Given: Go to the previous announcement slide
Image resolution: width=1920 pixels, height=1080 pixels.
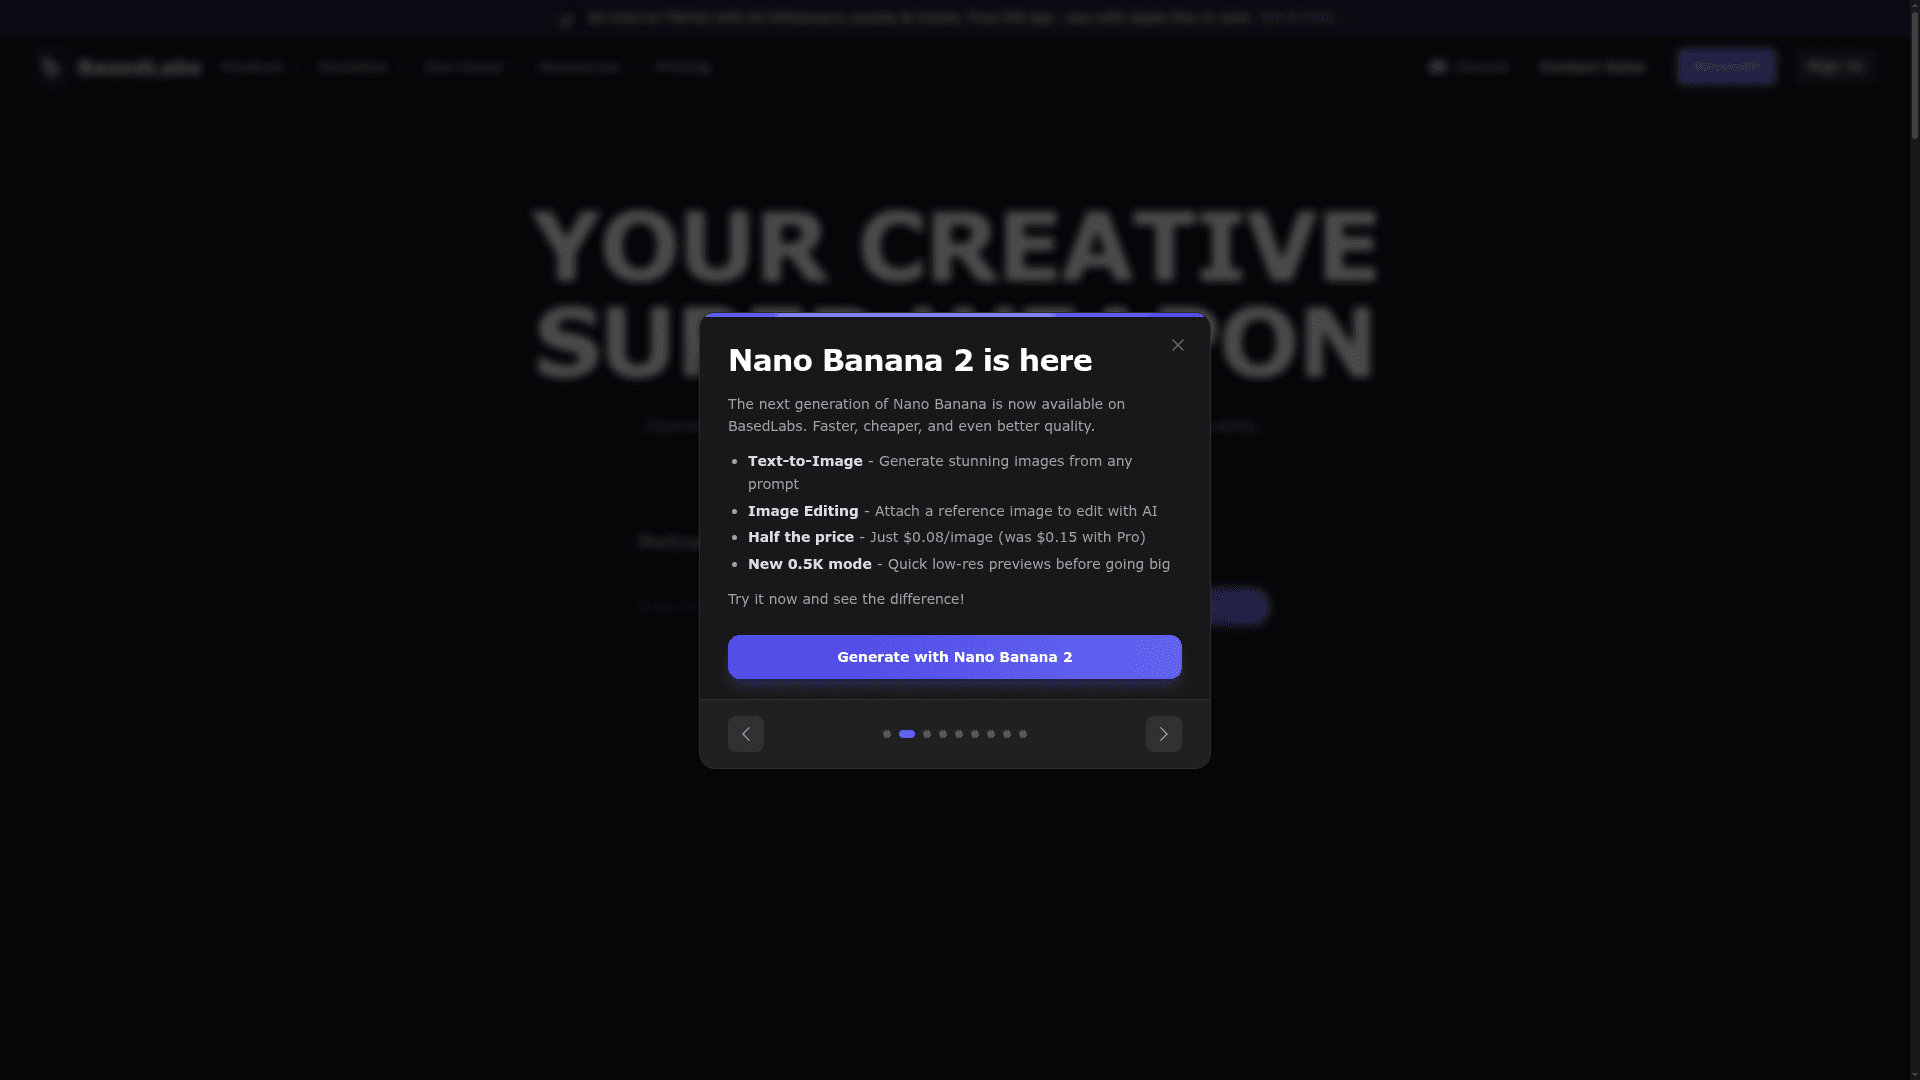Looking at the screenshot, I should tap(745, 734).
